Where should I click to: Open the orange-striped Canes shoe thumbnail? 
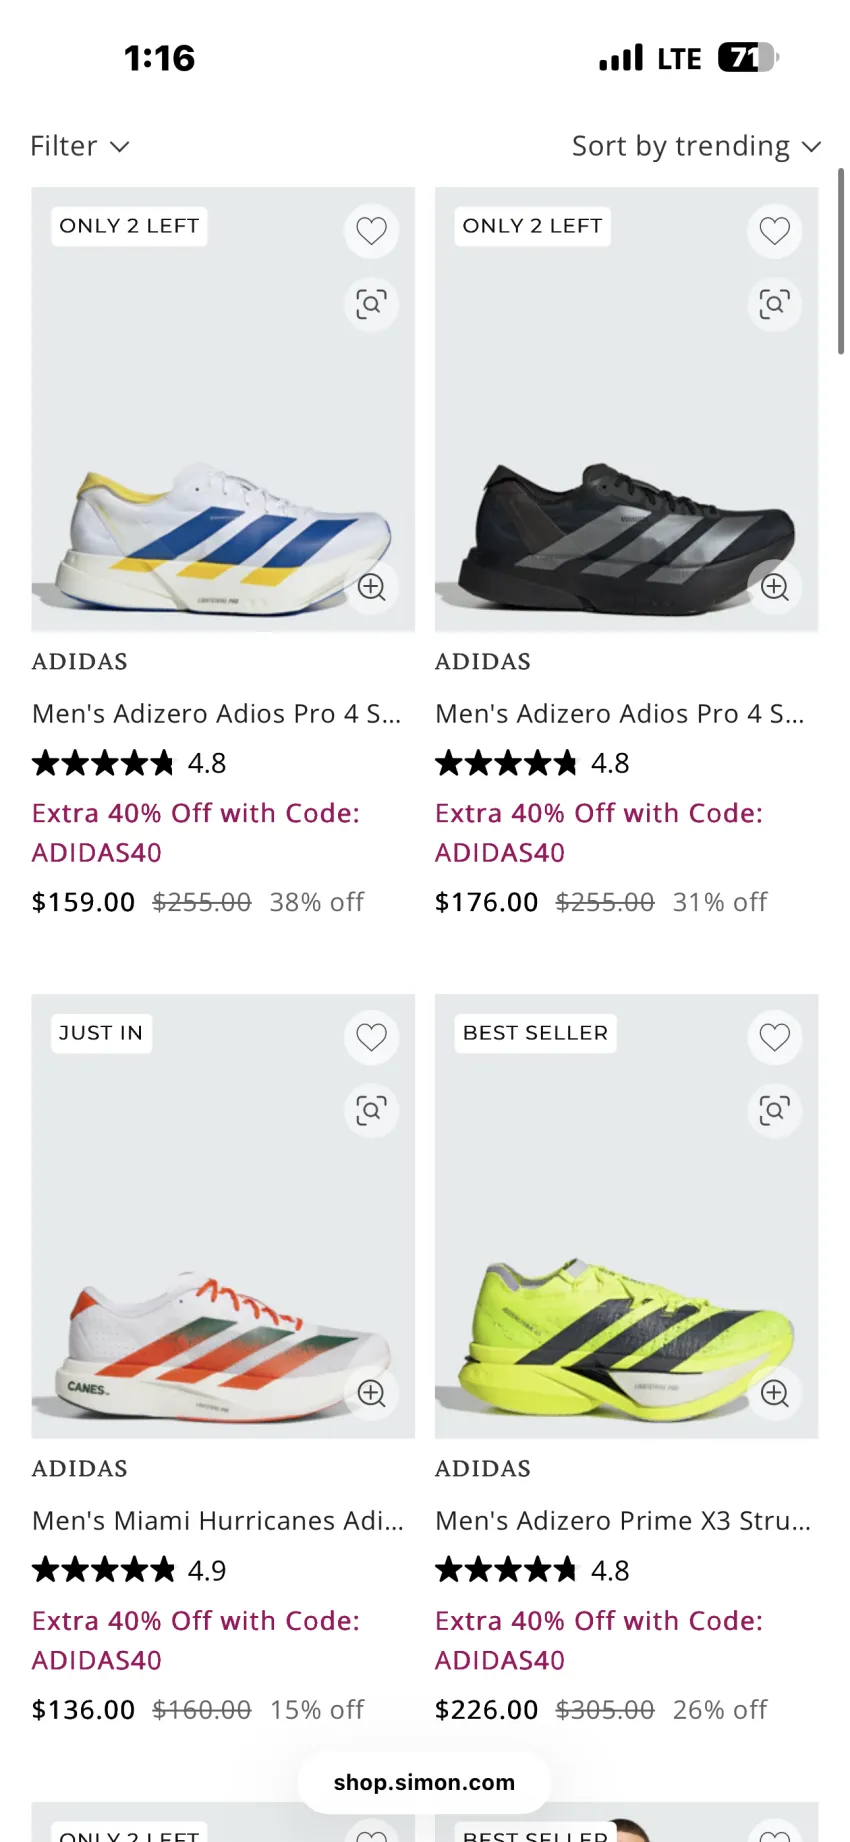pyautogui.click(x=223, y=1216)
